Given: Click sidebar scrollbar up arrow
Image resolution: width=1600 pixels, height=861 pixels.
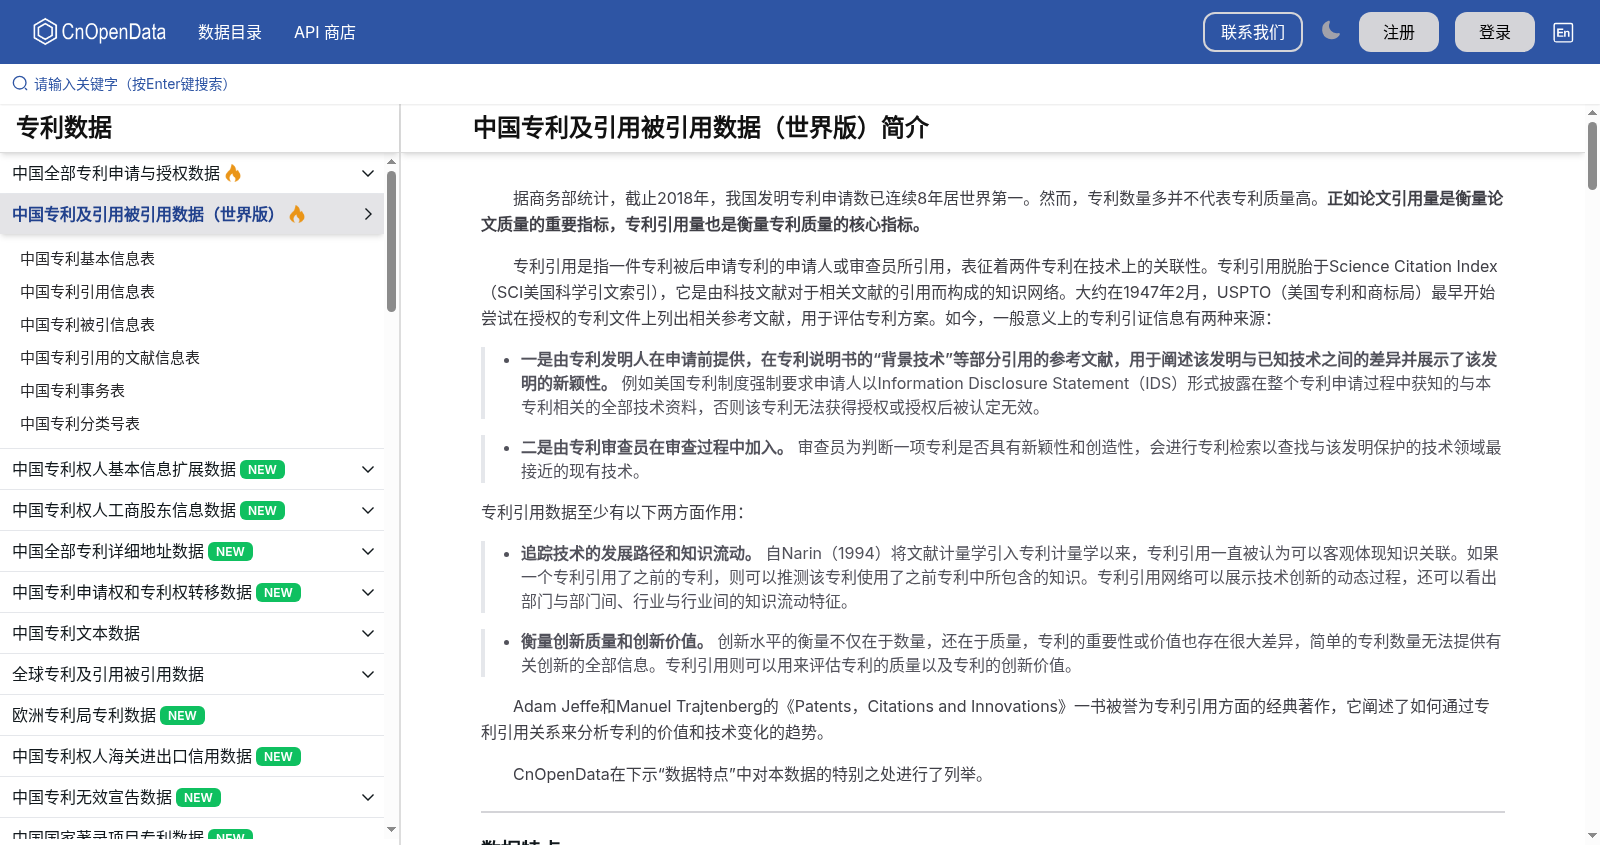Looking at the screenshot, I should pos(391,161).
